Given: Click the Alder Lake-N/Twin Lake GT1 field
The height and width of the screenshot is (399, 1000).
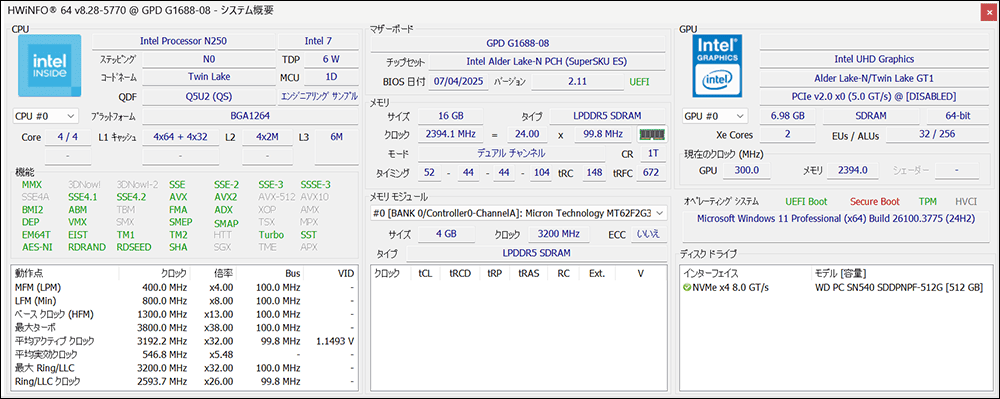Looking at the screenshot, I should pos(874,78).
